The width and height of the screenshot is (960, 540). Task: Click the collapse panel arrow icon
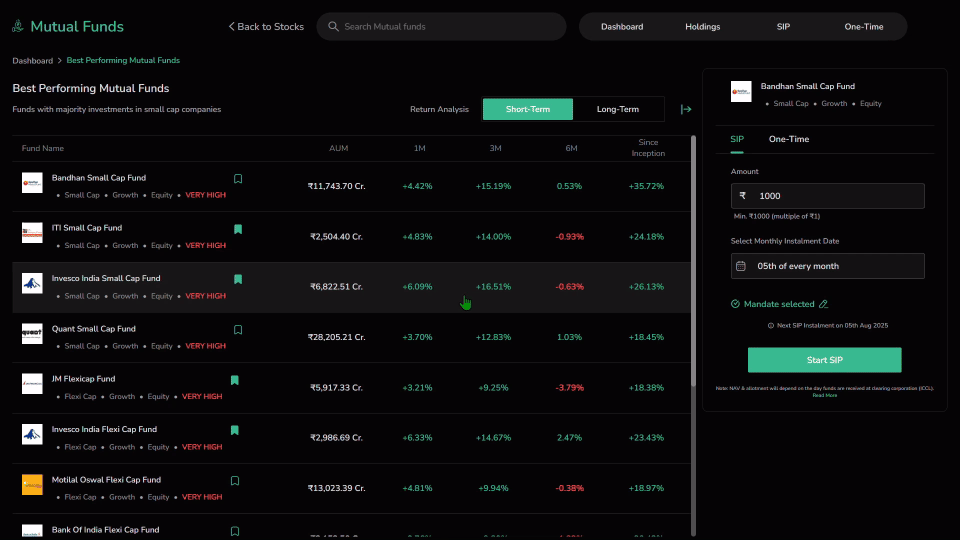(686, 110)
